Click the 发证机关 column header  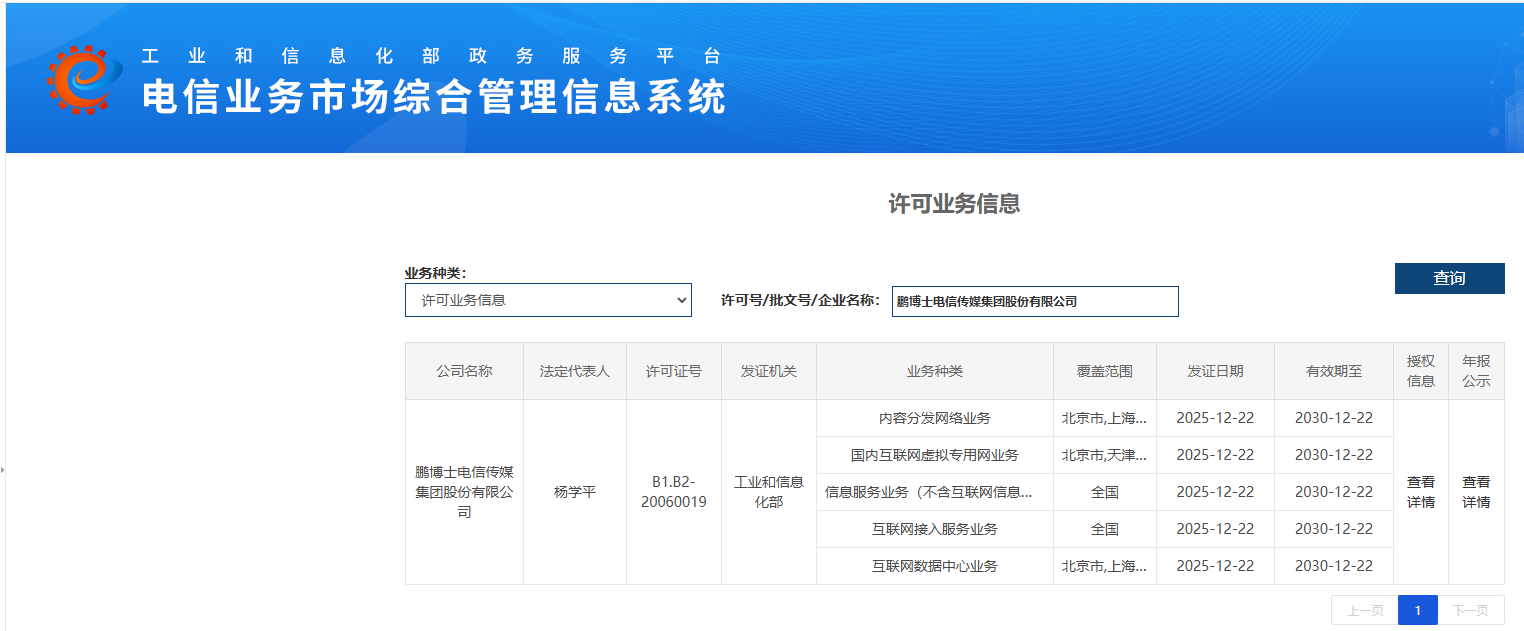click(x=768, y=371)
